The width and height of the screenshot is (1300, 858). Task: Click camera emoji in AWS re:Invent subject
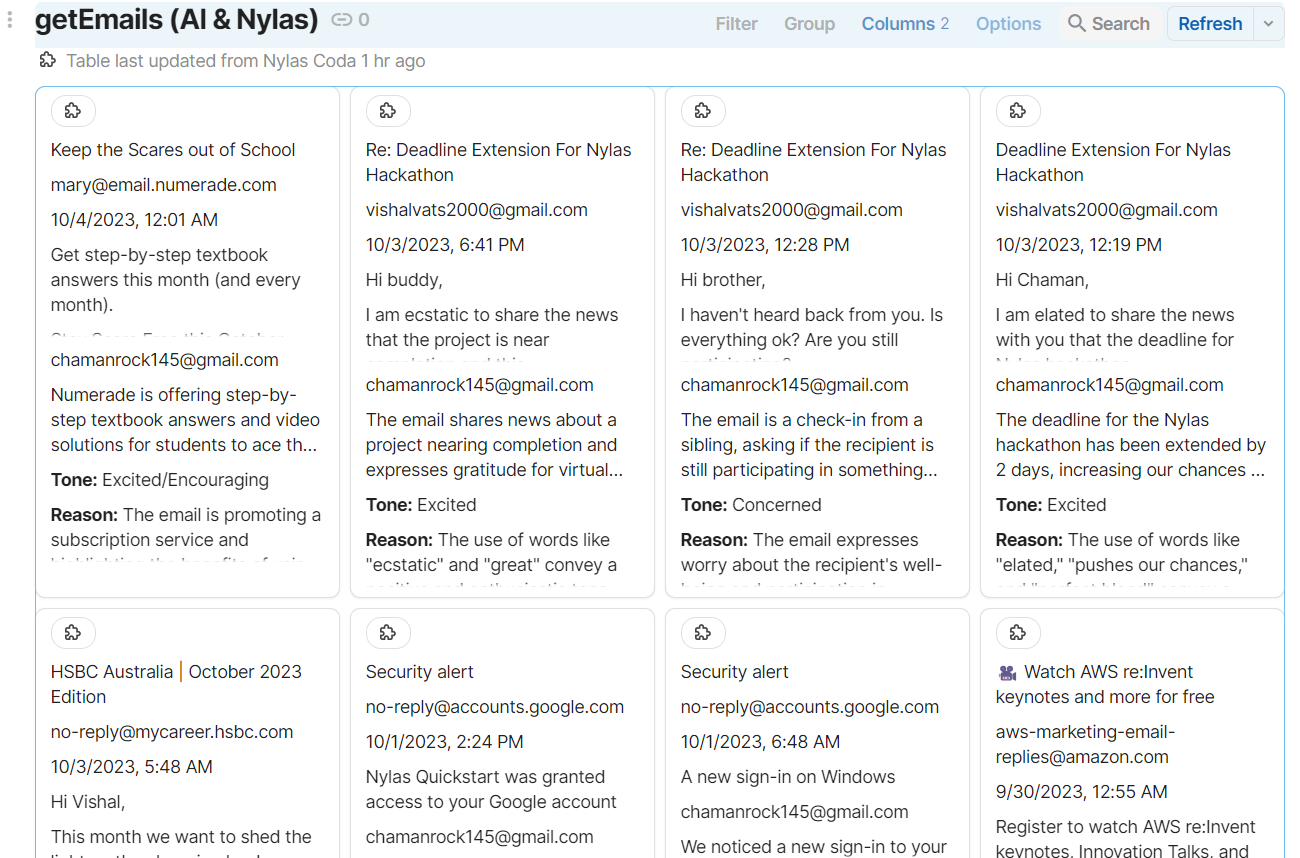(x=1007, y=673)
